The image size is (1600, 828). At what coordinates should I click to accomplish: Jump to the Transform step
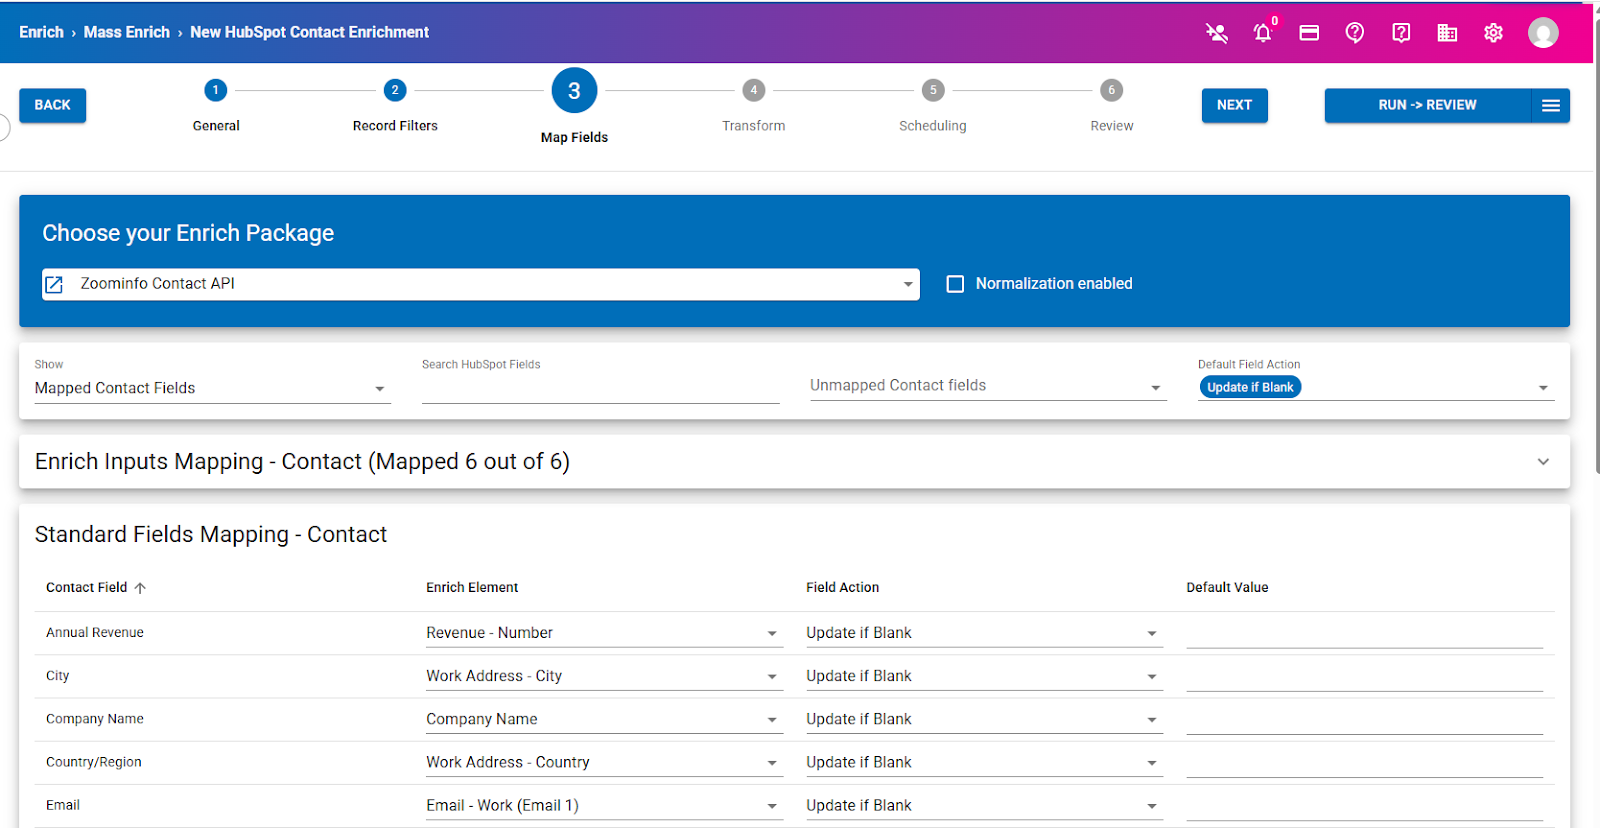coord(754,91)
